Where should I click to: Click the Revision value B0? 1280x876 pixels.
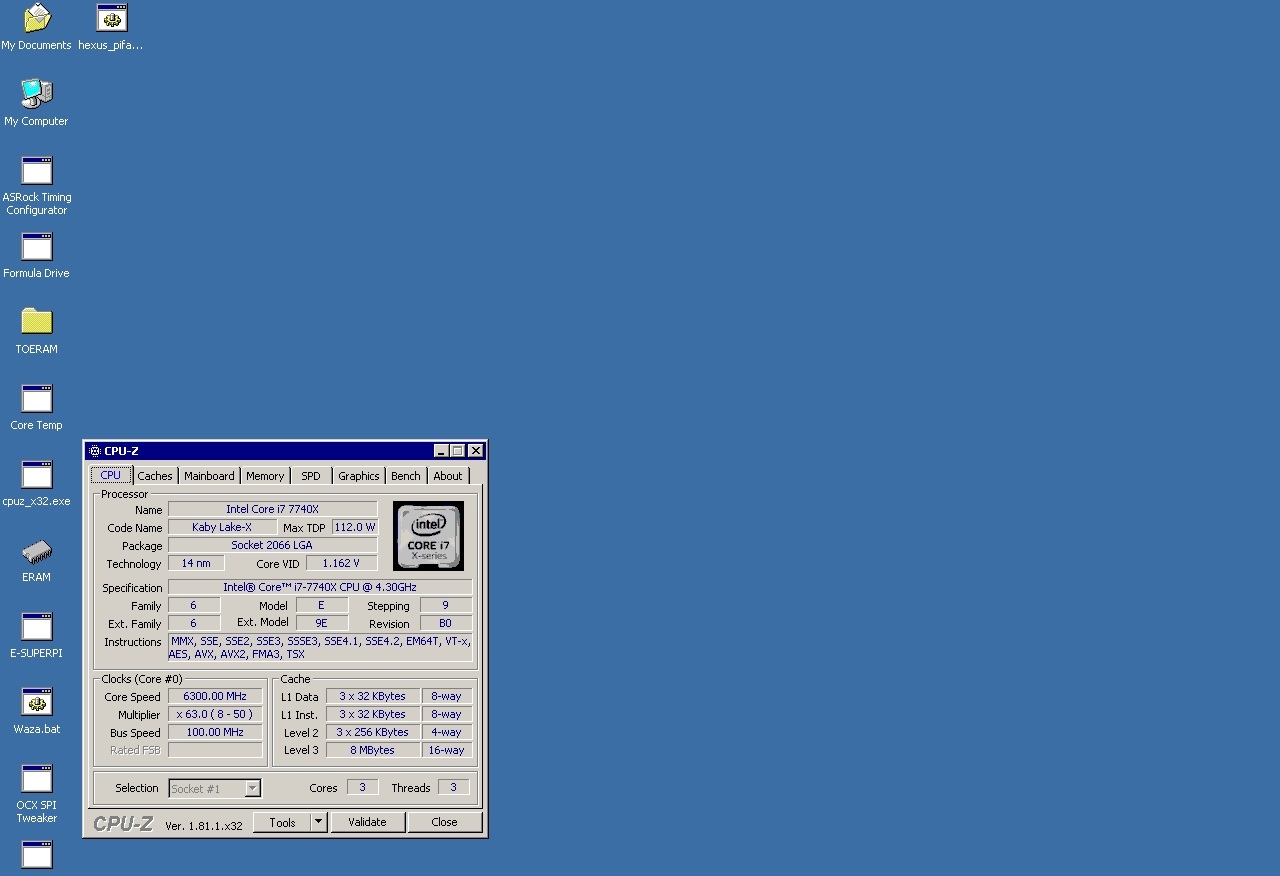coord(445,623)
